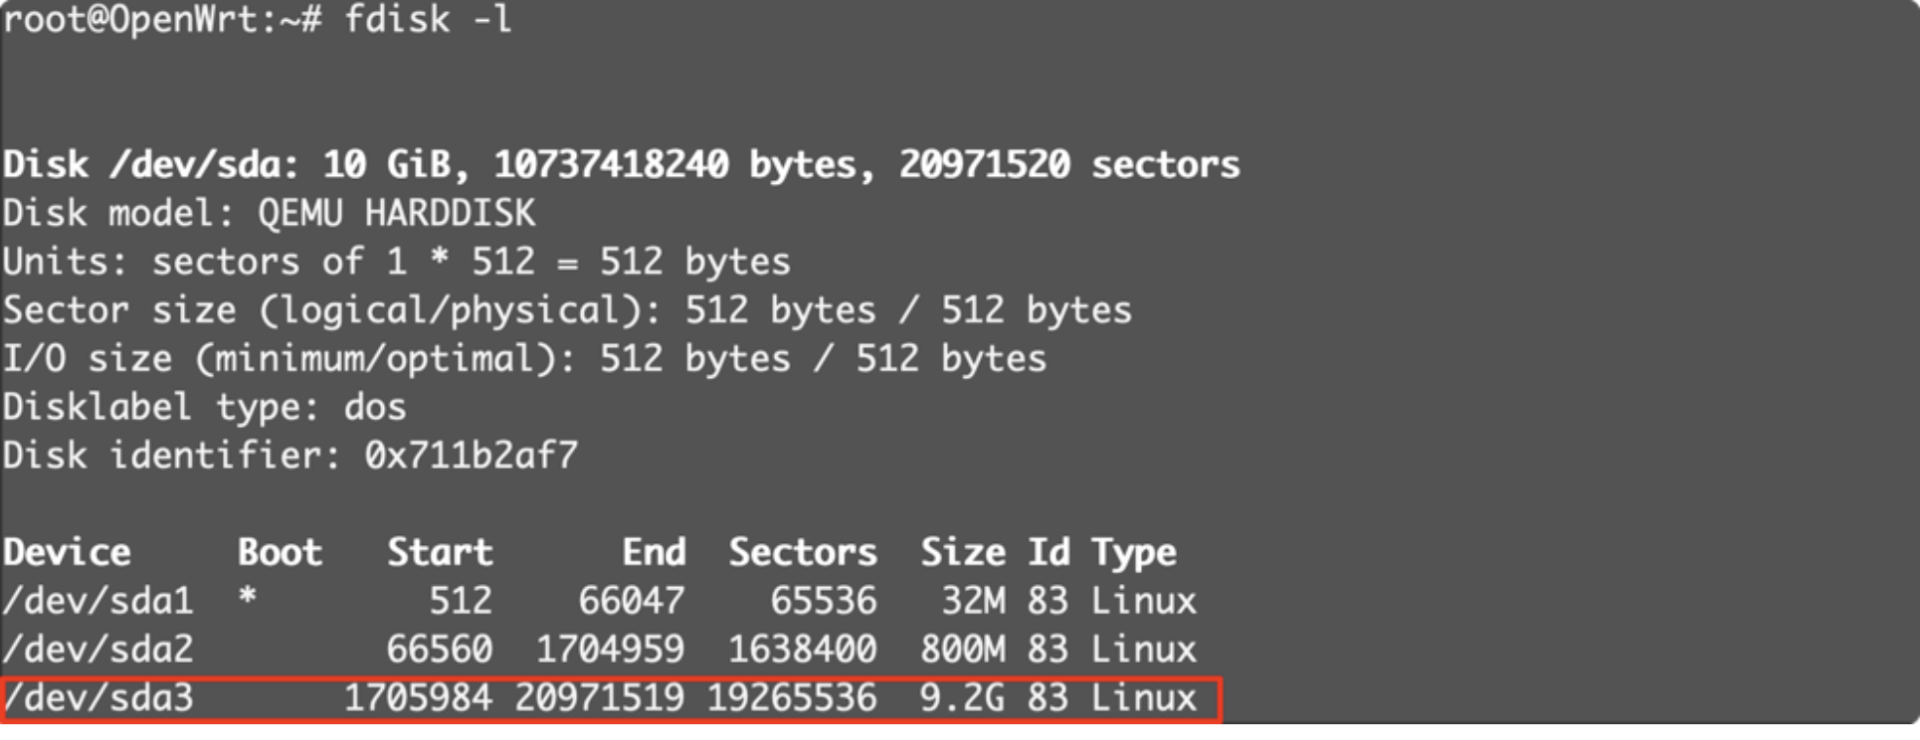Click the fdisk -l command text
The width and height of the screenshot is (1920, 740).
coord(427,20)
